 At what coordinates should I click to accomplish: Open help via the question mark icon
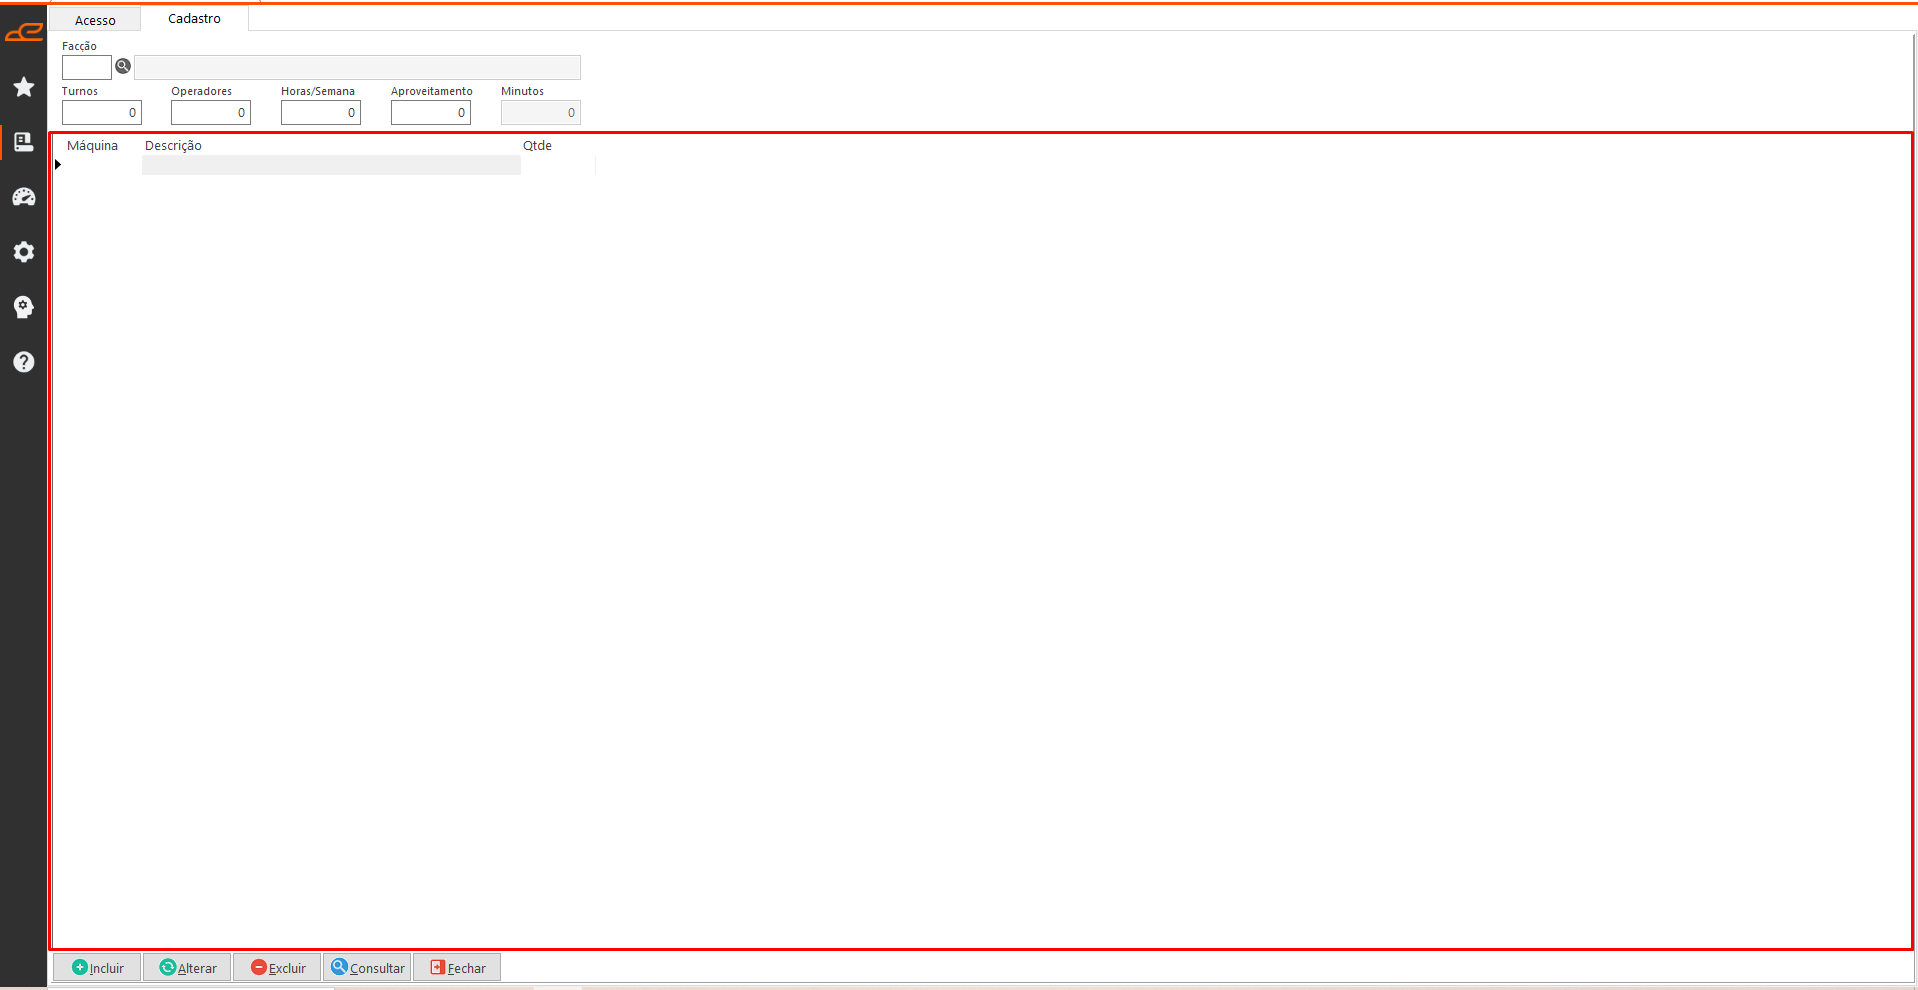24,362
